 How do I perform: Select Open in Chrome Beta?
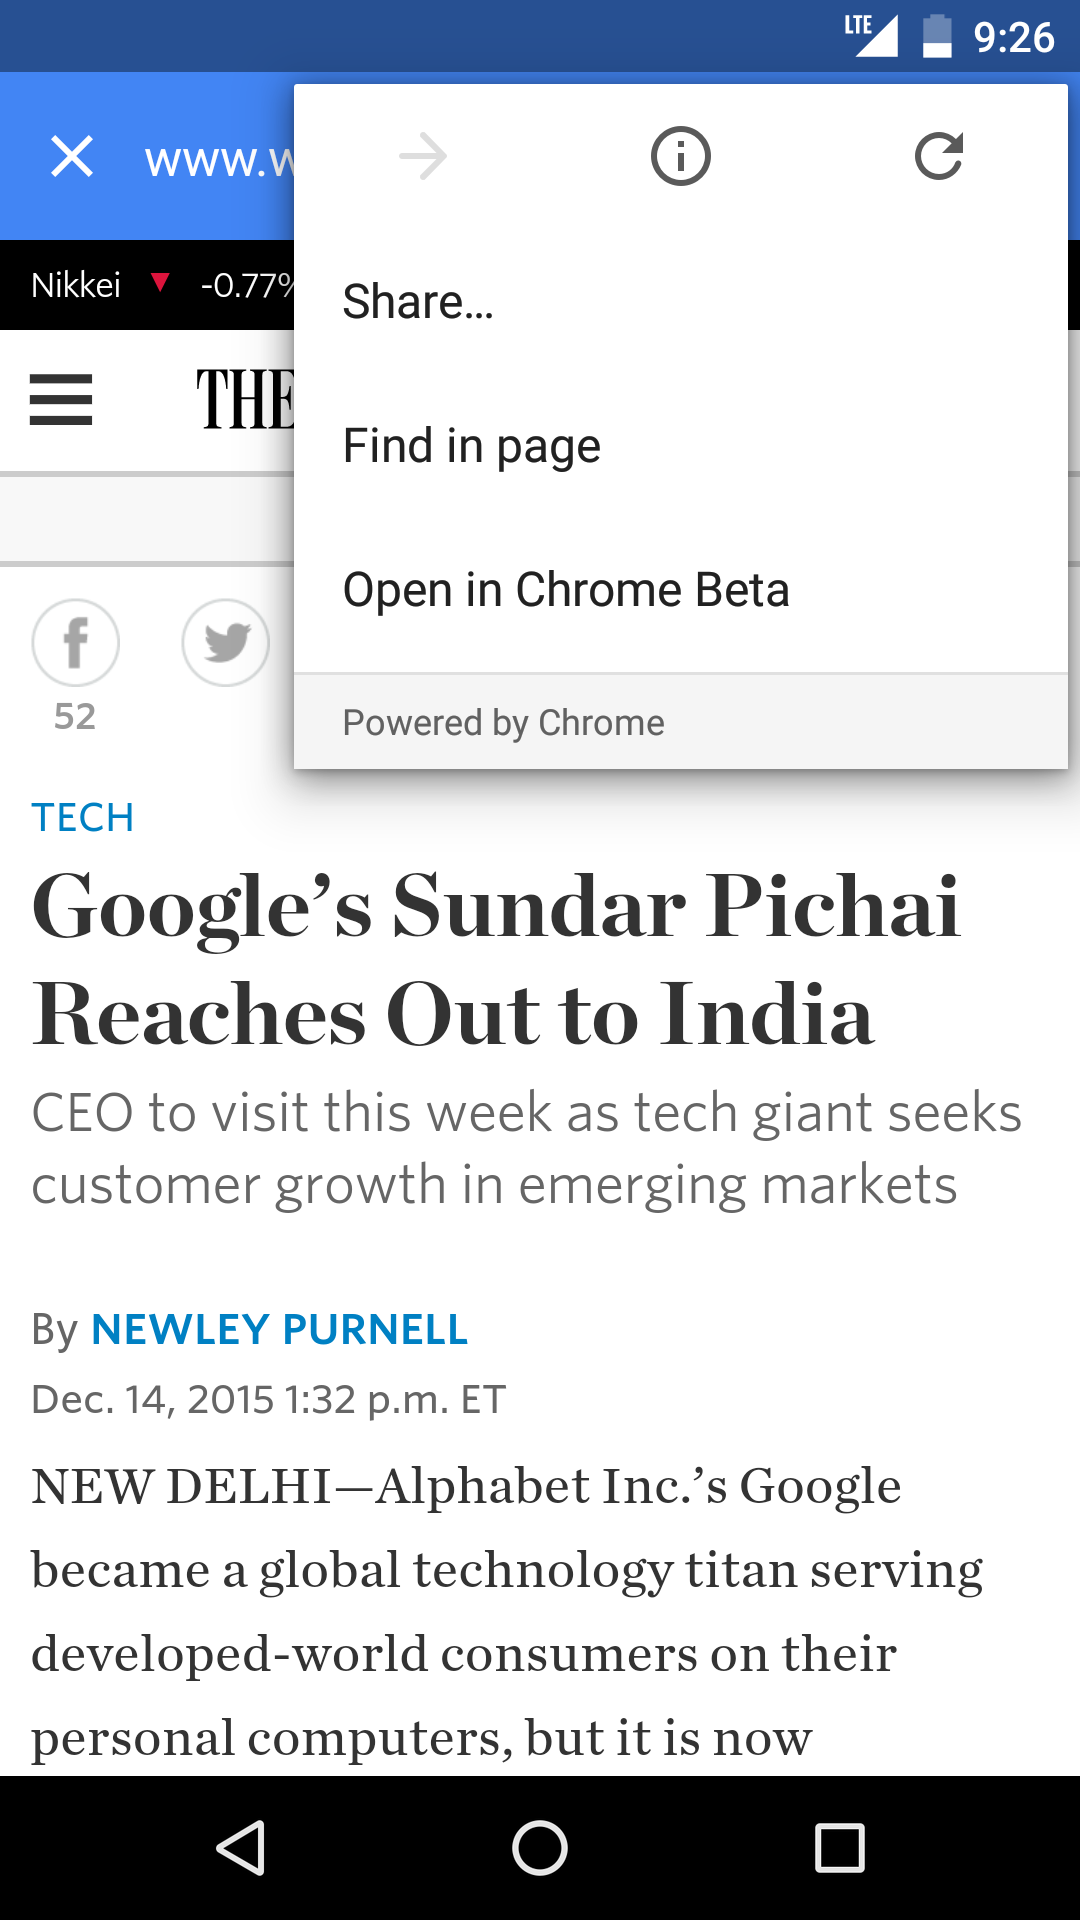566,590
